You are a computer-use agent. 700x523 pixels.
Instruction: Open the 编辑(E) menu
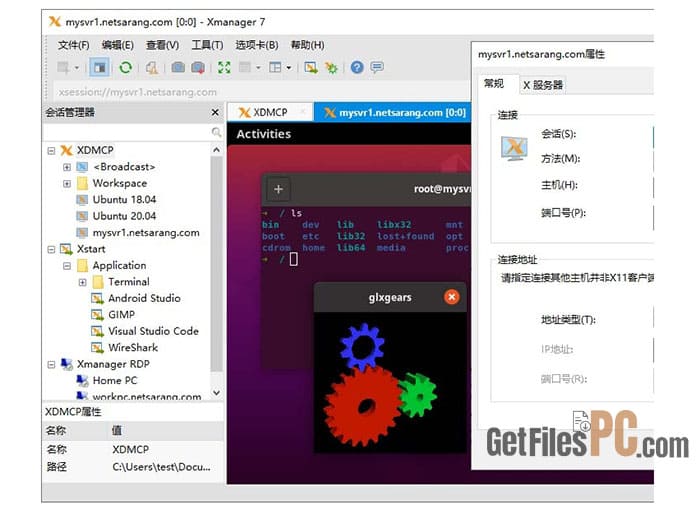[x=117, y=45]
